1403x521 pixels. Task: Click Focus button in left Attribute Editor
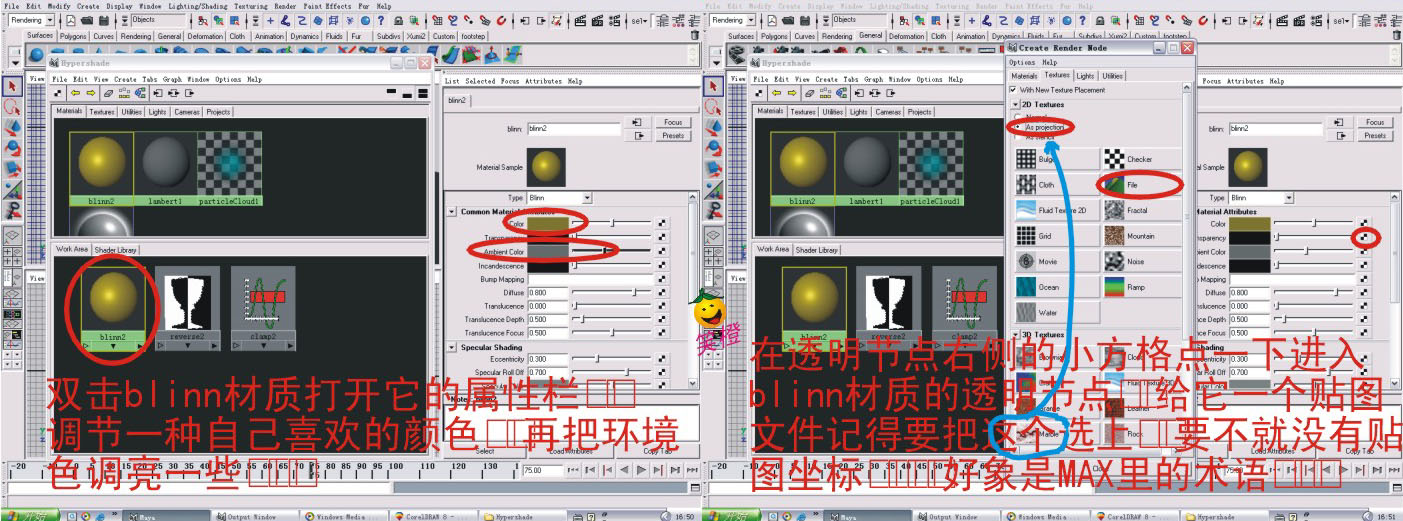(673, 122)
